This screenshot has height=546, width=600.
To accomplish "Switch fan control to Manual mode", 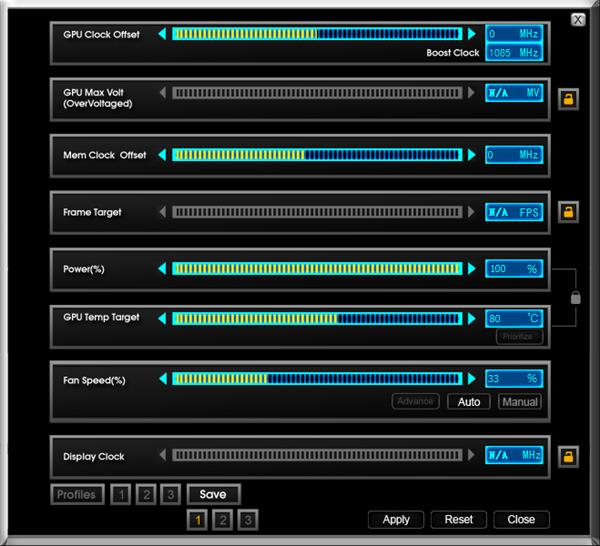I will (519, 402).
